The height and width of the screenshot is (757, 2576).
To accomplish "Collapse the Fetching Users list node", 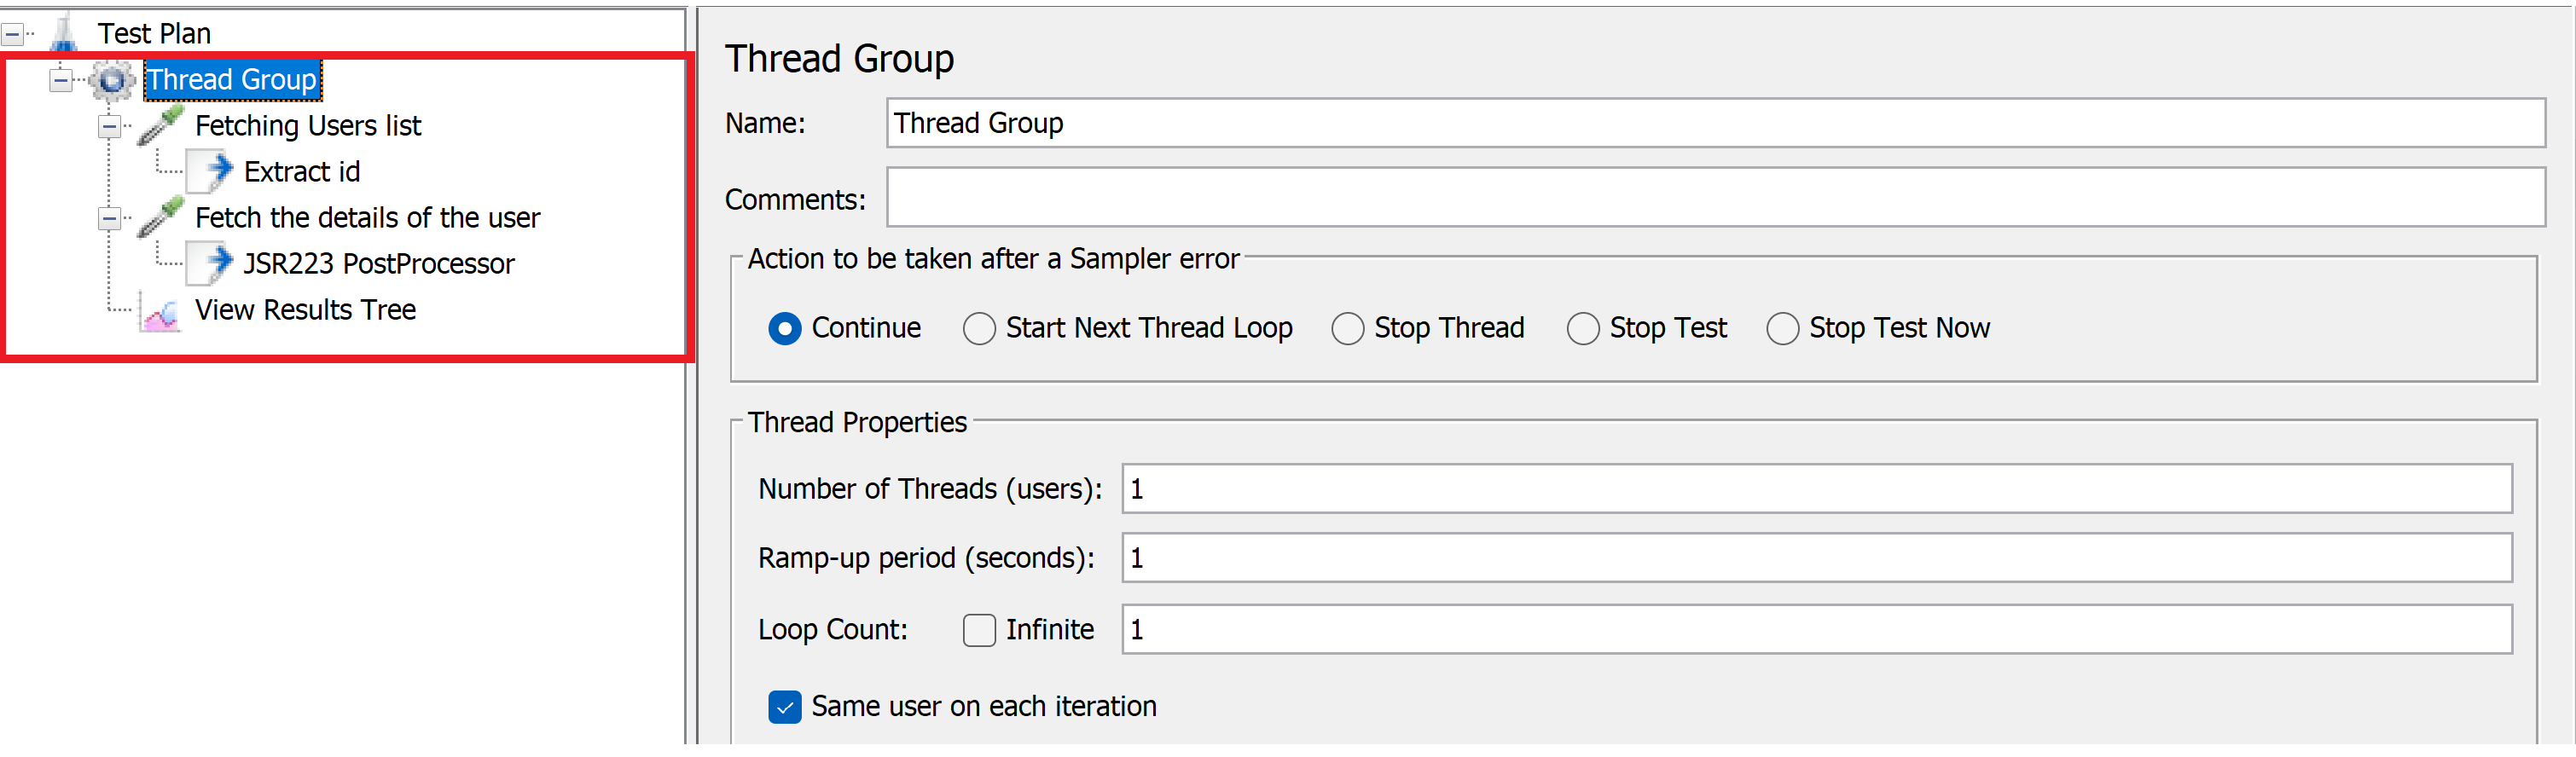I will 110,127.
